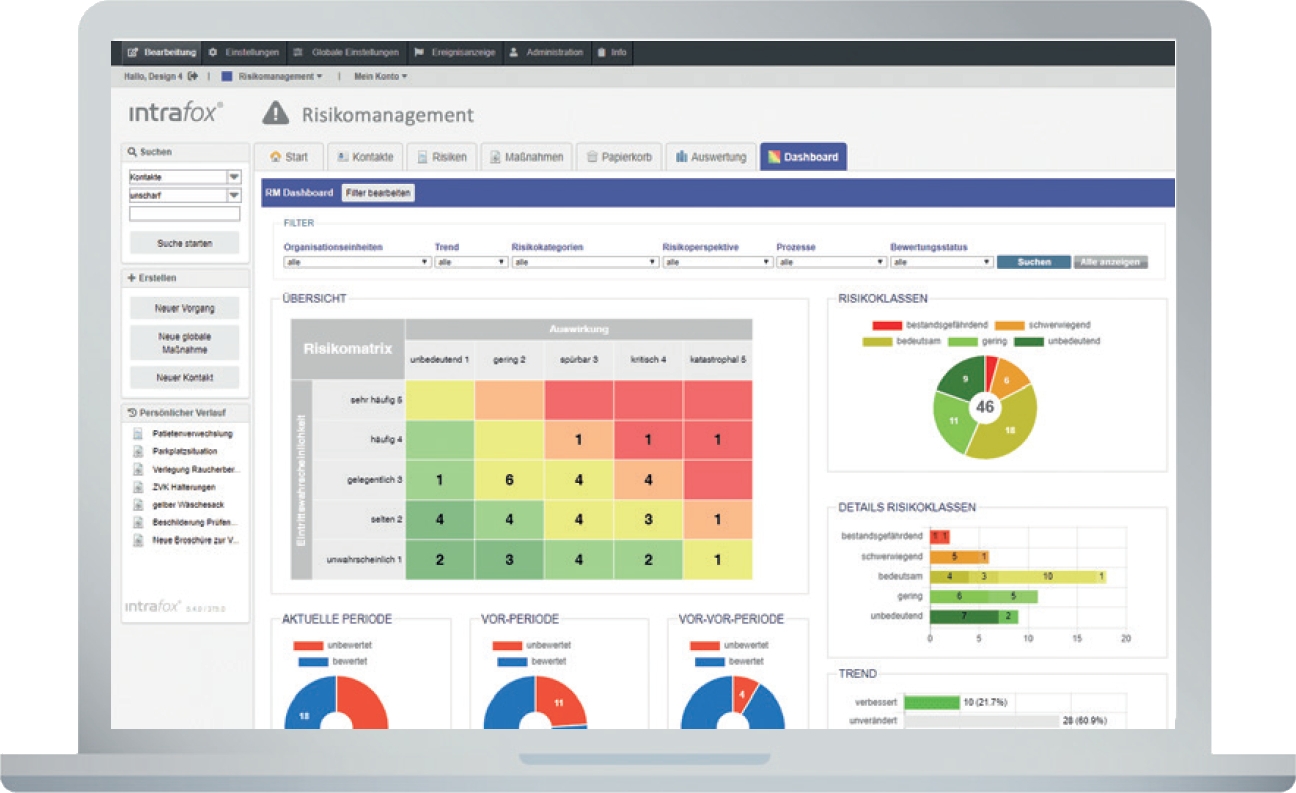Open the Maßnahmen tab
This screenshot has height=793, width=1296.
point(527,157)
